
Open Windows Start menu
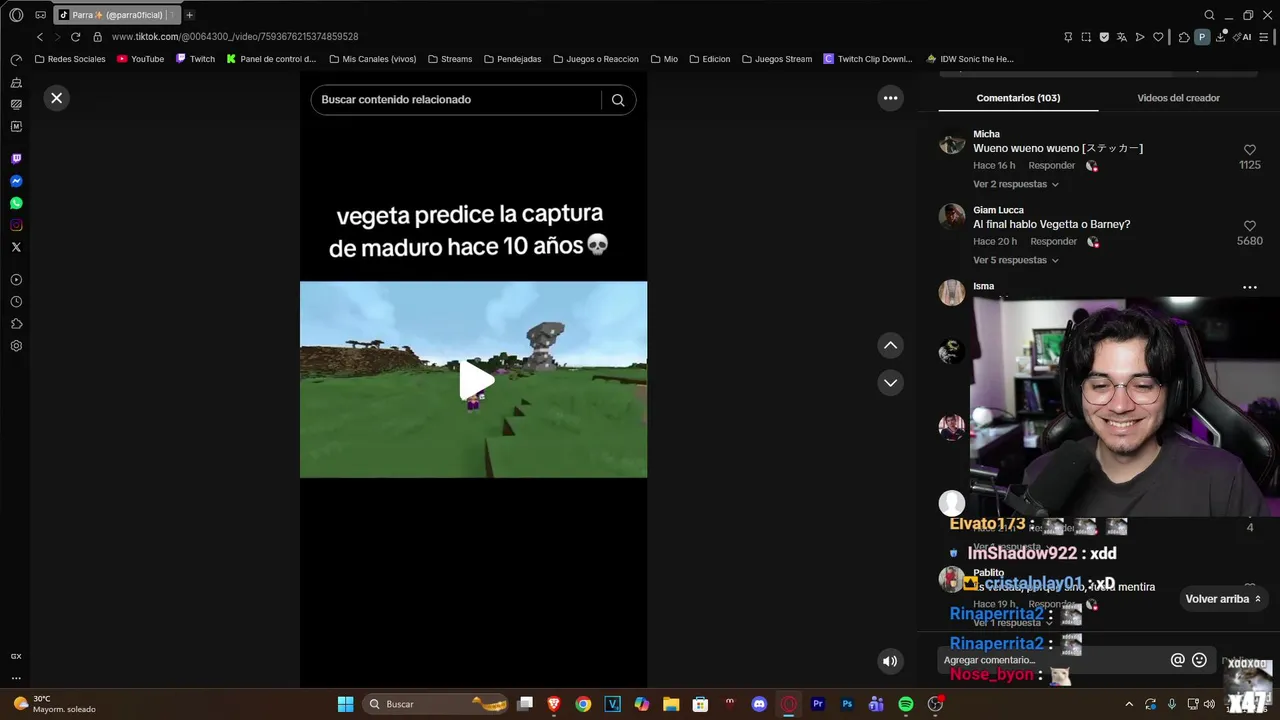[x=345, y=704]
